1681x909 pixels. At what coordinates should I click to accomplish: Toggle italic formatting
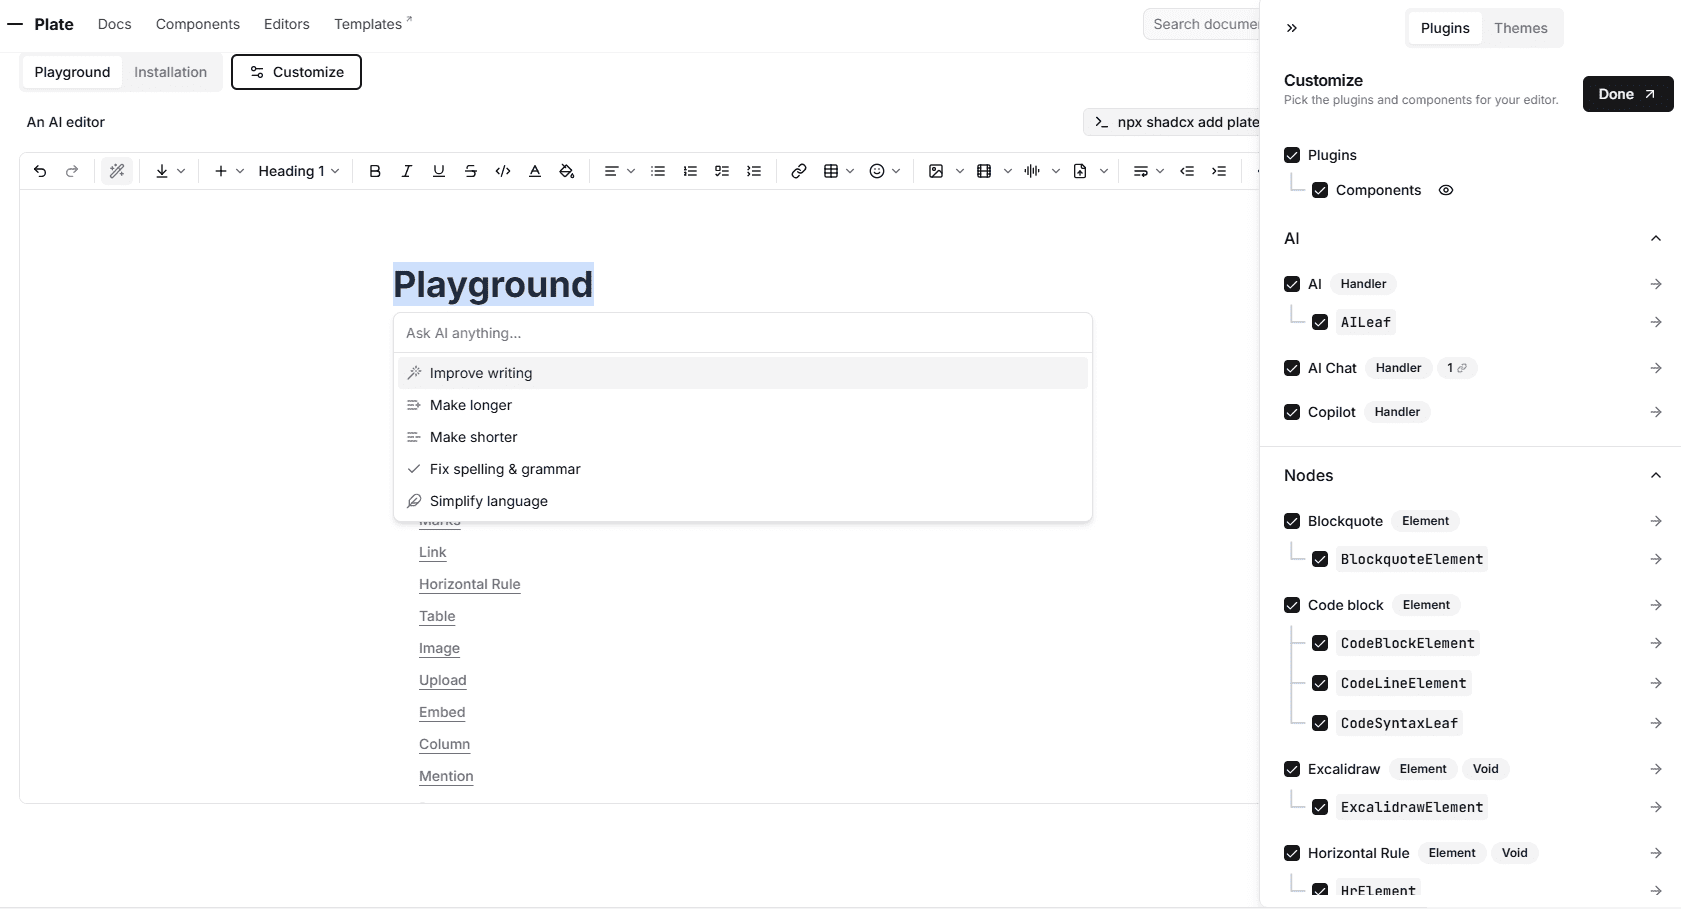point(407,171)
